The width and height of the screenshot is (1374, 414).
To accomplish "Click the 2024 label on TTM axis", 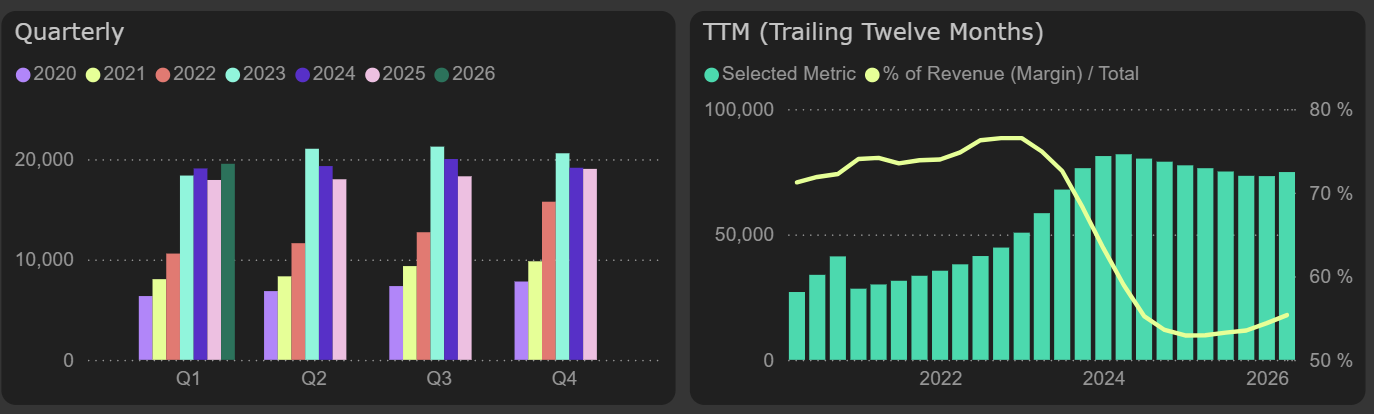I will point(1104,379).
